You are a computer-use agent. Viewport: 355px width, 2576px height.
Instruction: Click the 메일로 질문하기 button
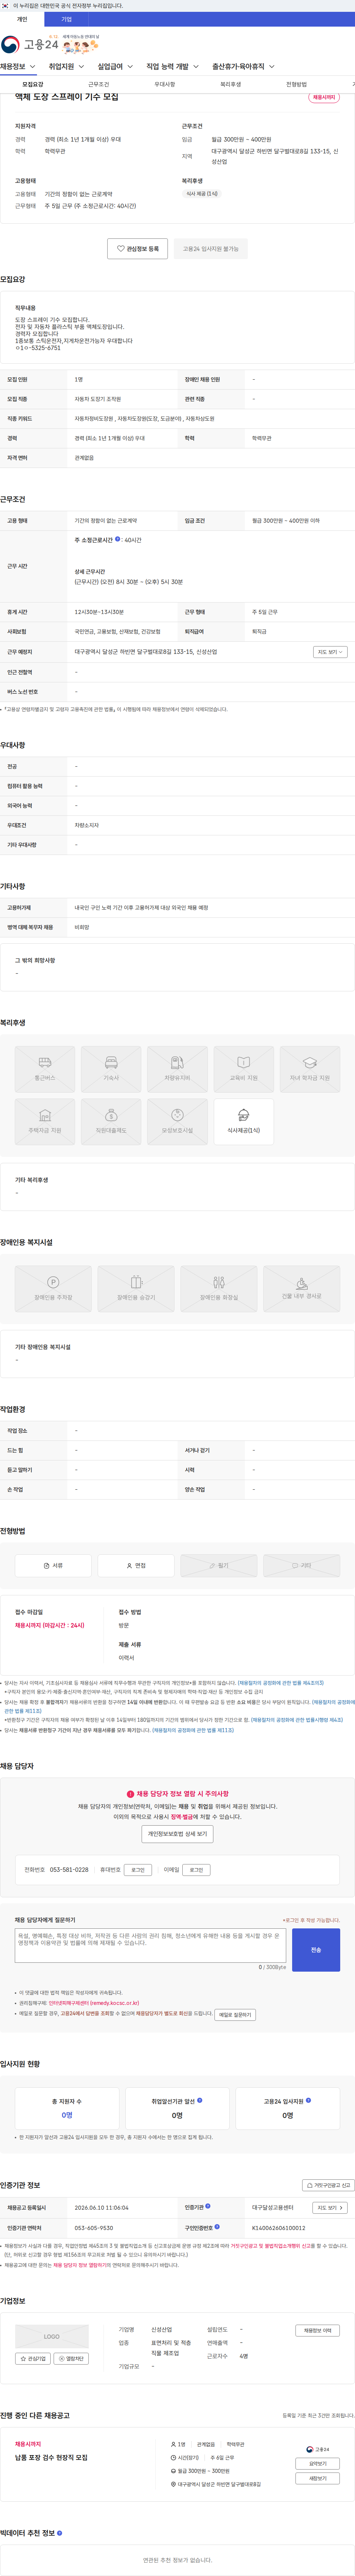pos(235,2014)
